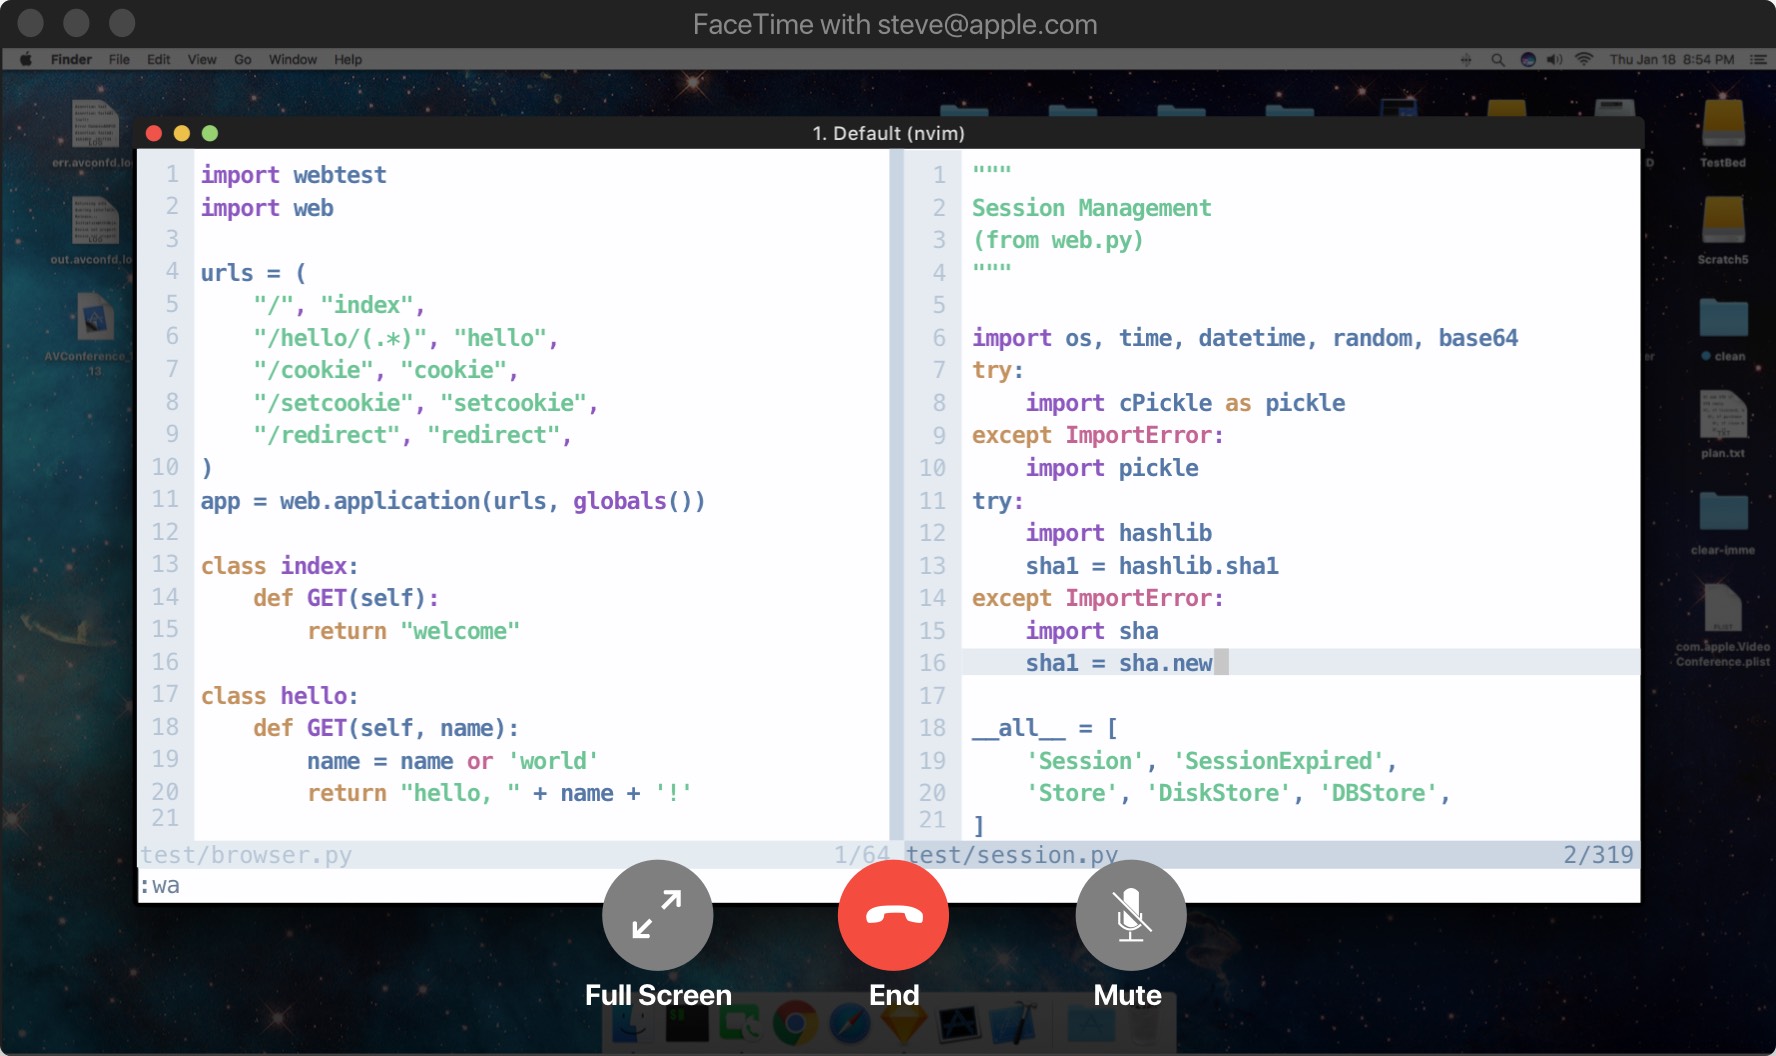Place cursor on 'urls = (' line

coord(253,273)
